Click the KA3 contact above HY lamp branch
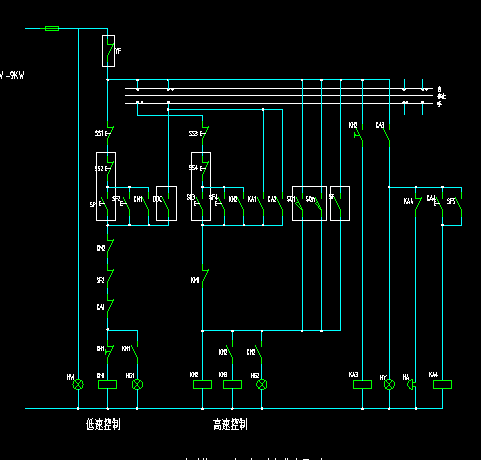 tap(386, 136)
